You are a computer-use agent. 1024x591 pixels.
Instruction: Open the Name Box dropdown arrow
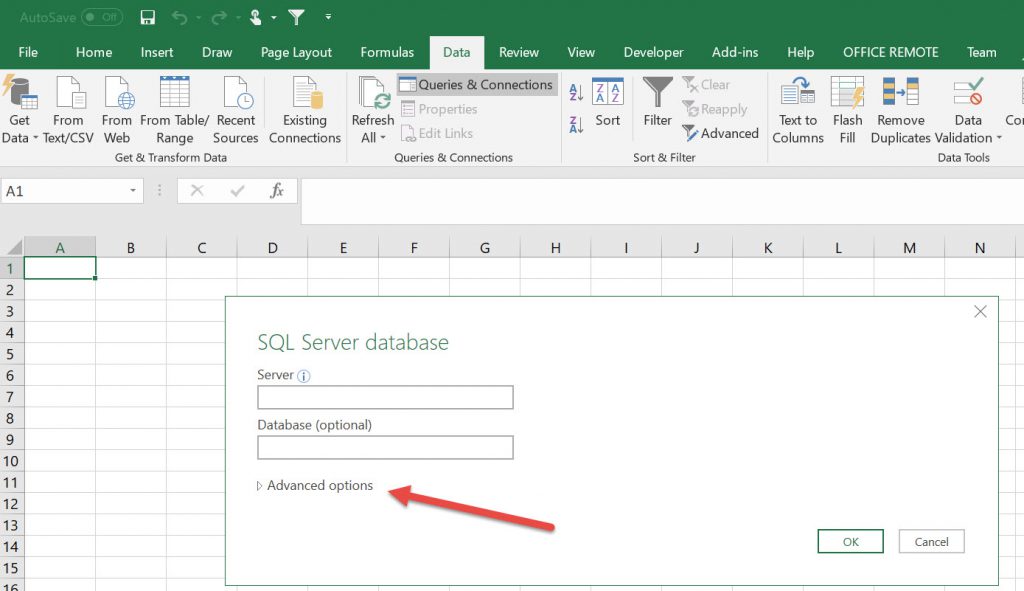click(x=133, y=191)
